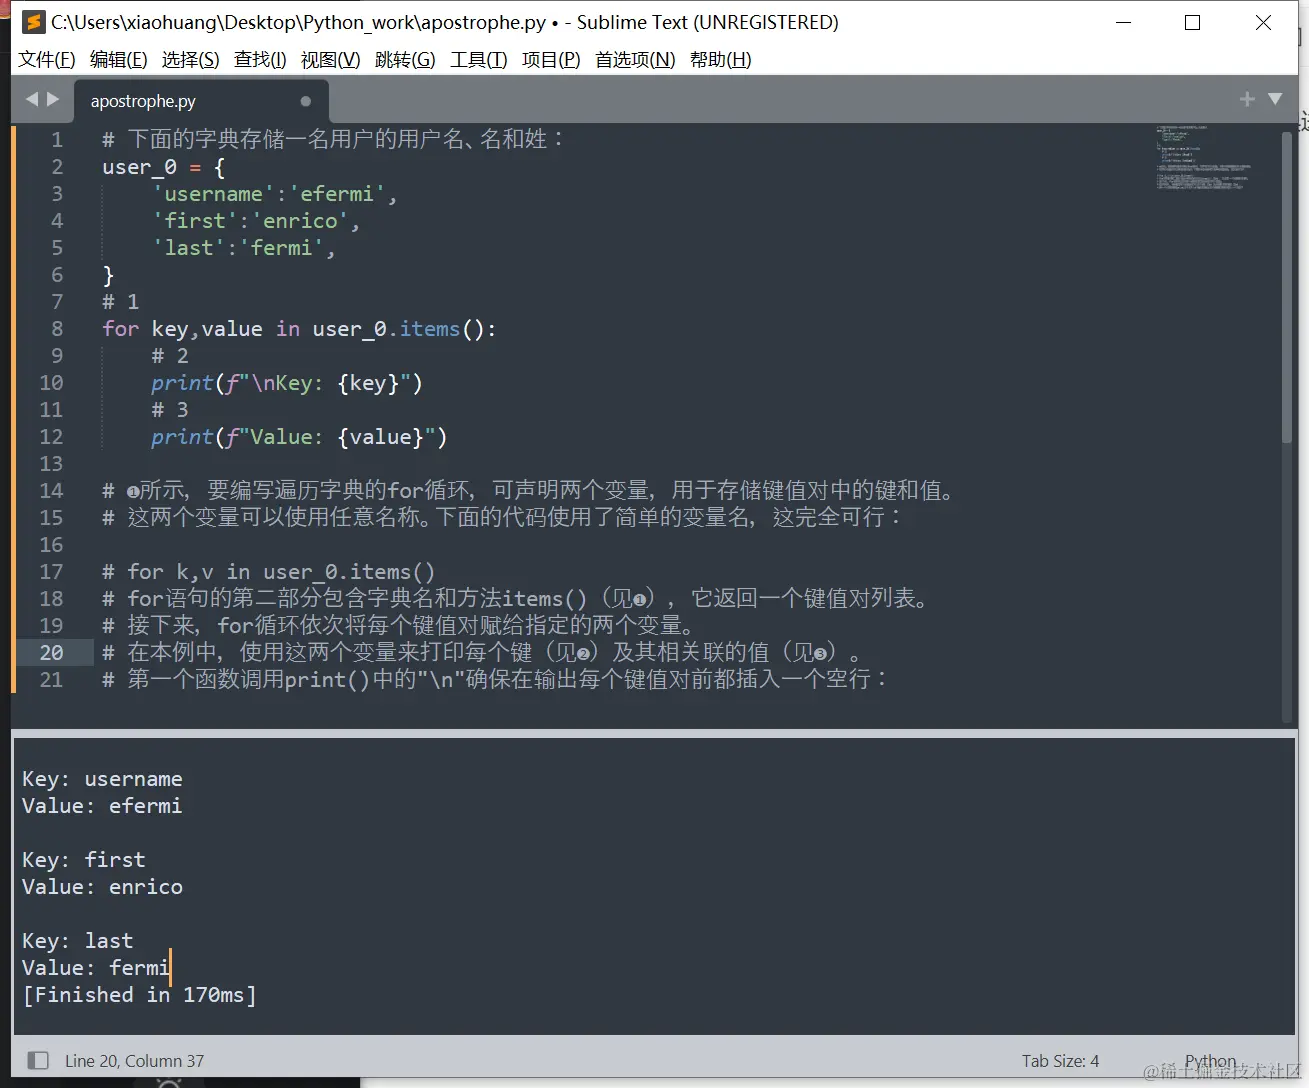
Task: Open the 文件(F) menu
Action: pos(47,60)
